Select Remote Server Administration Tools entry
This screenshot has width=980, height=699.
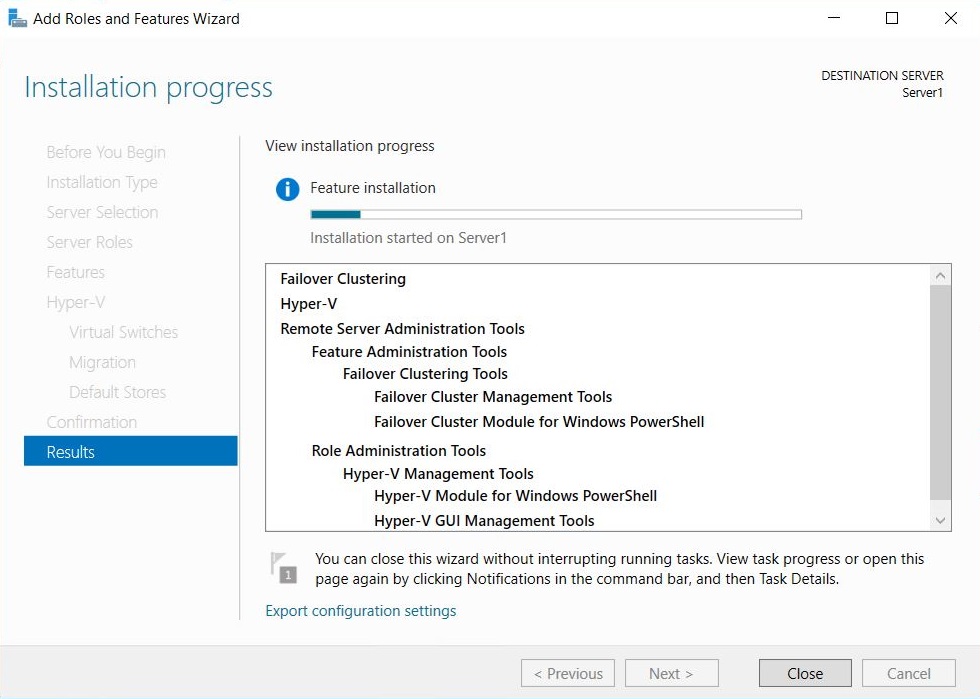pyautogui.click(x=402, y=329)
